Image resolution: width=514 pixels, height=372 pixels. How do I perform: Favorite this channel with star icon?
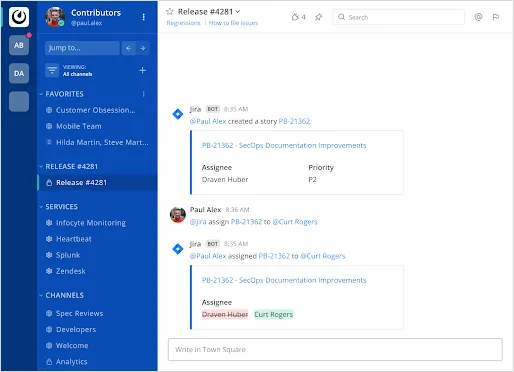click(x=170, y=12)
